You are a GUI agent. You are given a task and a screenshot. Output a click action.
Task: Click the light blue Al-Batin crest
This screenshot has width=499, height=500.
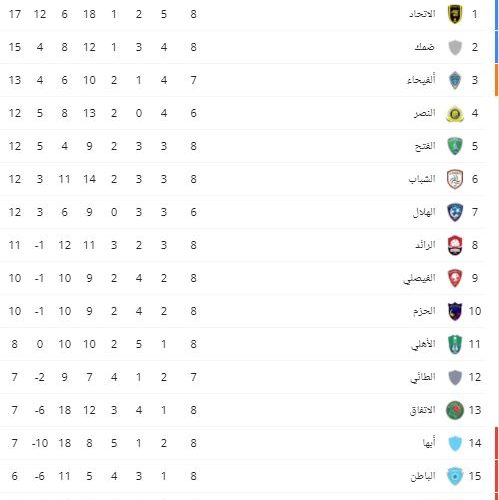click(455, 476)
